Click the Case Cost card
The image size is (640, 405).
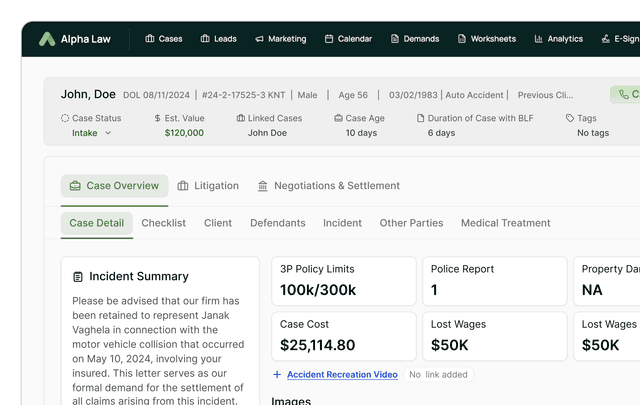click(343, 336)
